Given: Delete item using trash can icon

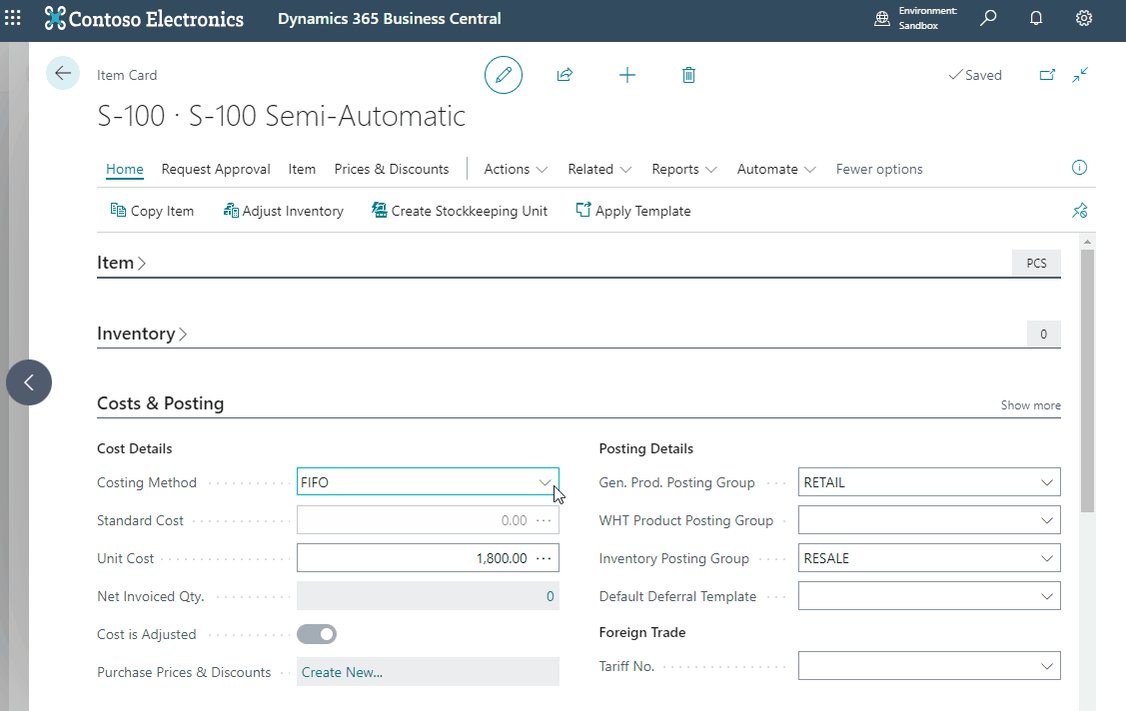Looking at the screenshot, I should [x=689, y=75].
